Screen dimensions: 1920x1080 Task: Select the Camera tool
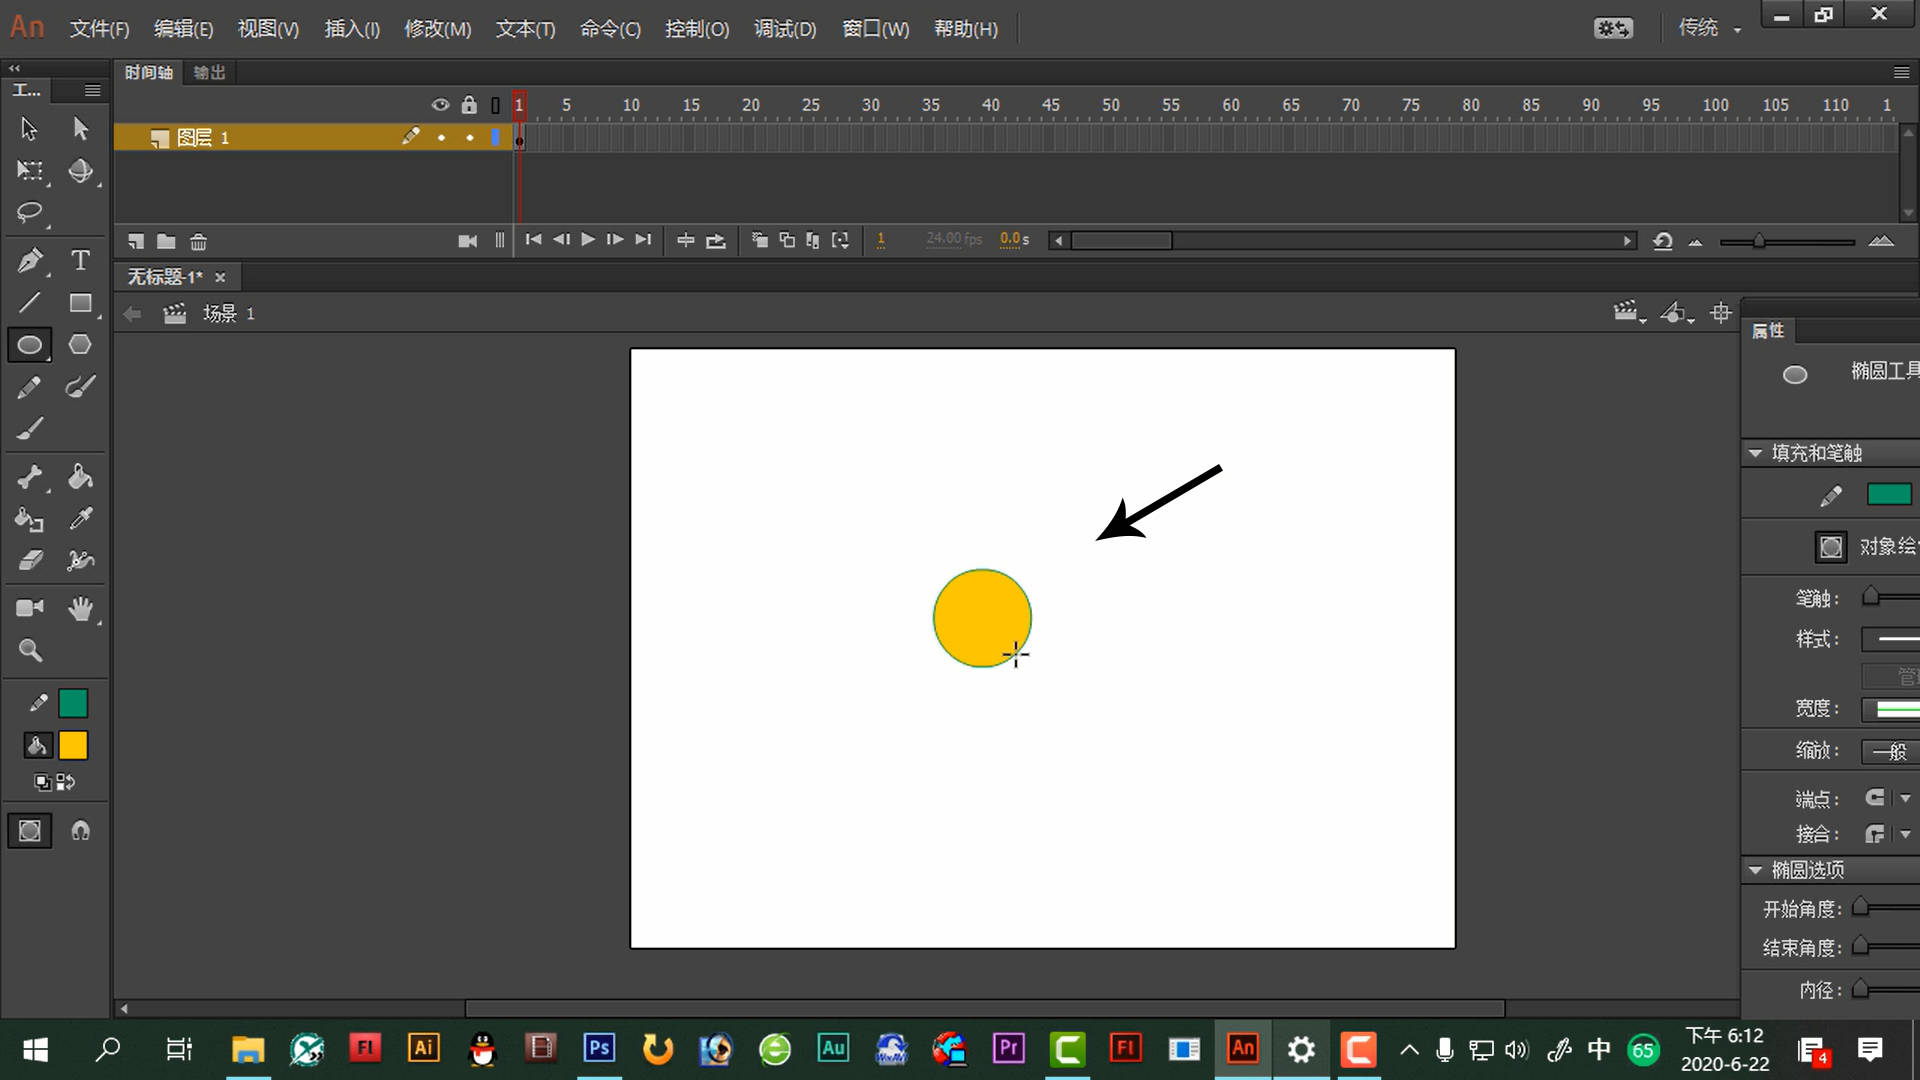click(x=30, y=608)
